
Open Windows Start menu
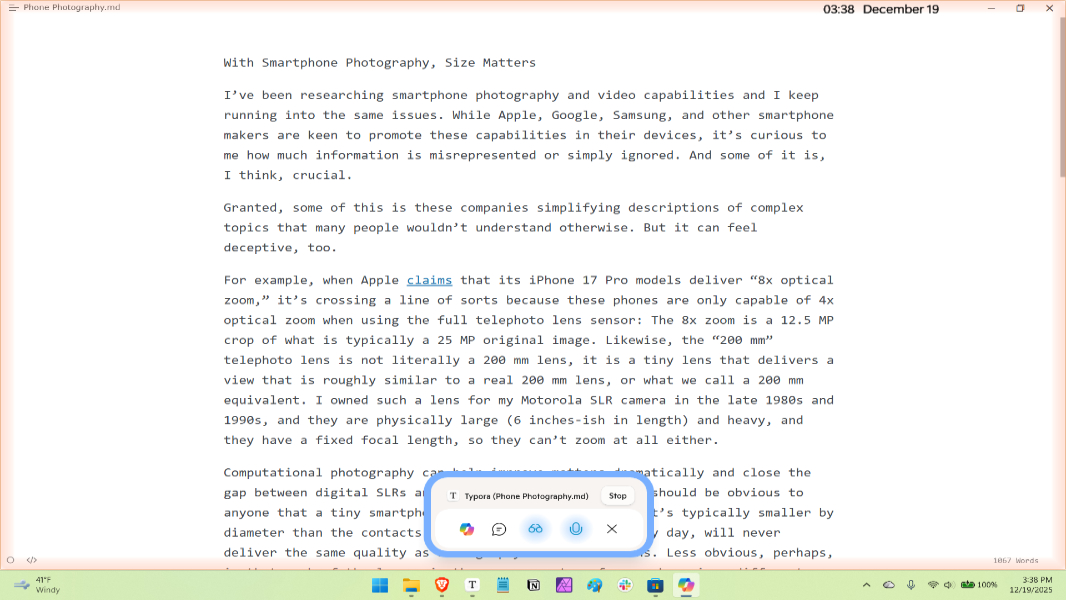point(380,585)
